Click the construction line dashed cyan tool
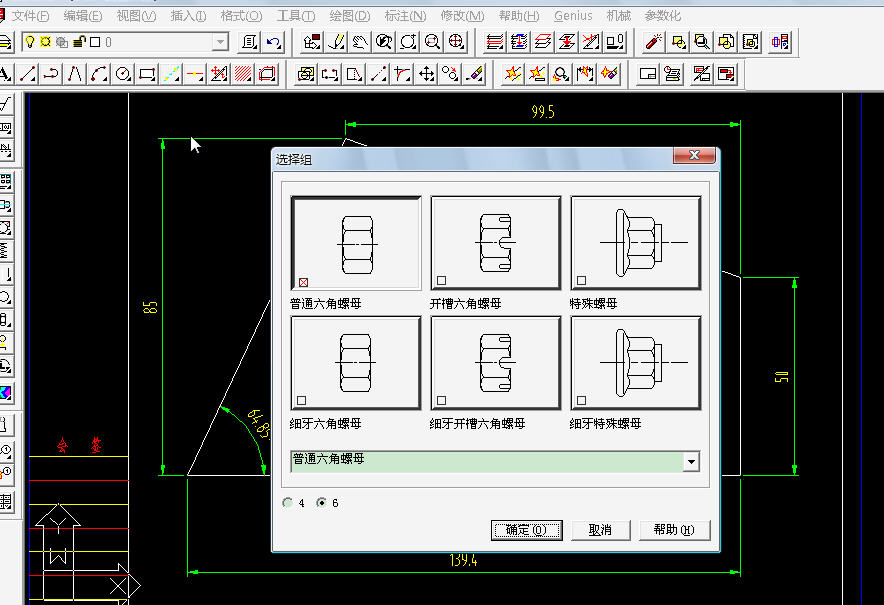 (x=171, y=74)
